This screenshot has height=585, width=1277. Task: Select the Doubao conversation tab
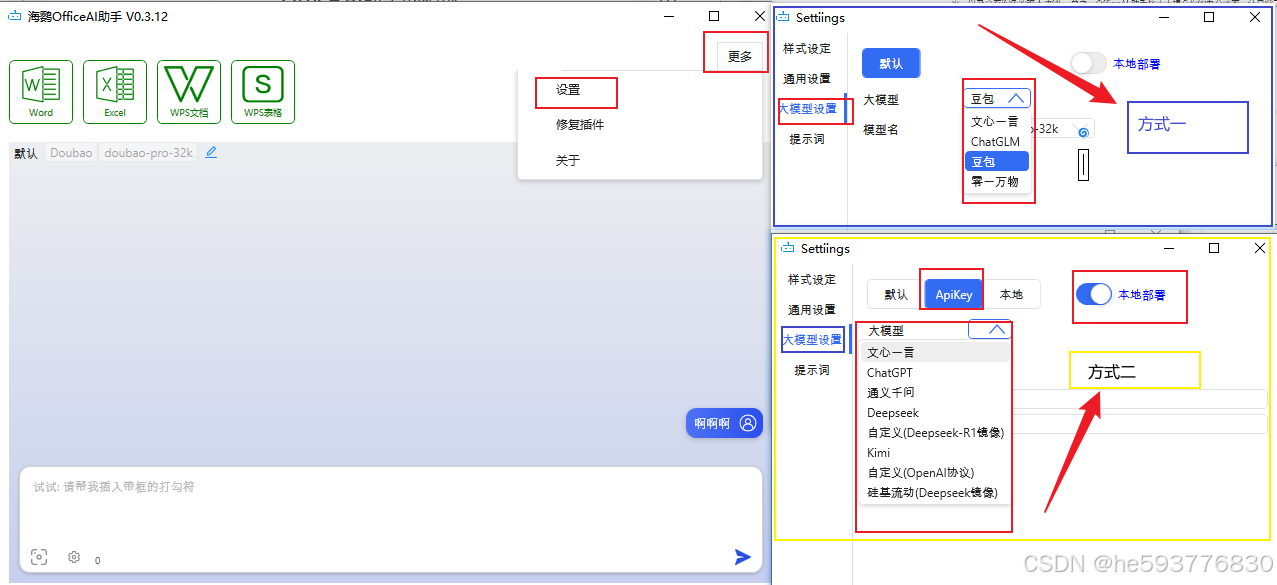pyautogui.click(x=70, y=152)
